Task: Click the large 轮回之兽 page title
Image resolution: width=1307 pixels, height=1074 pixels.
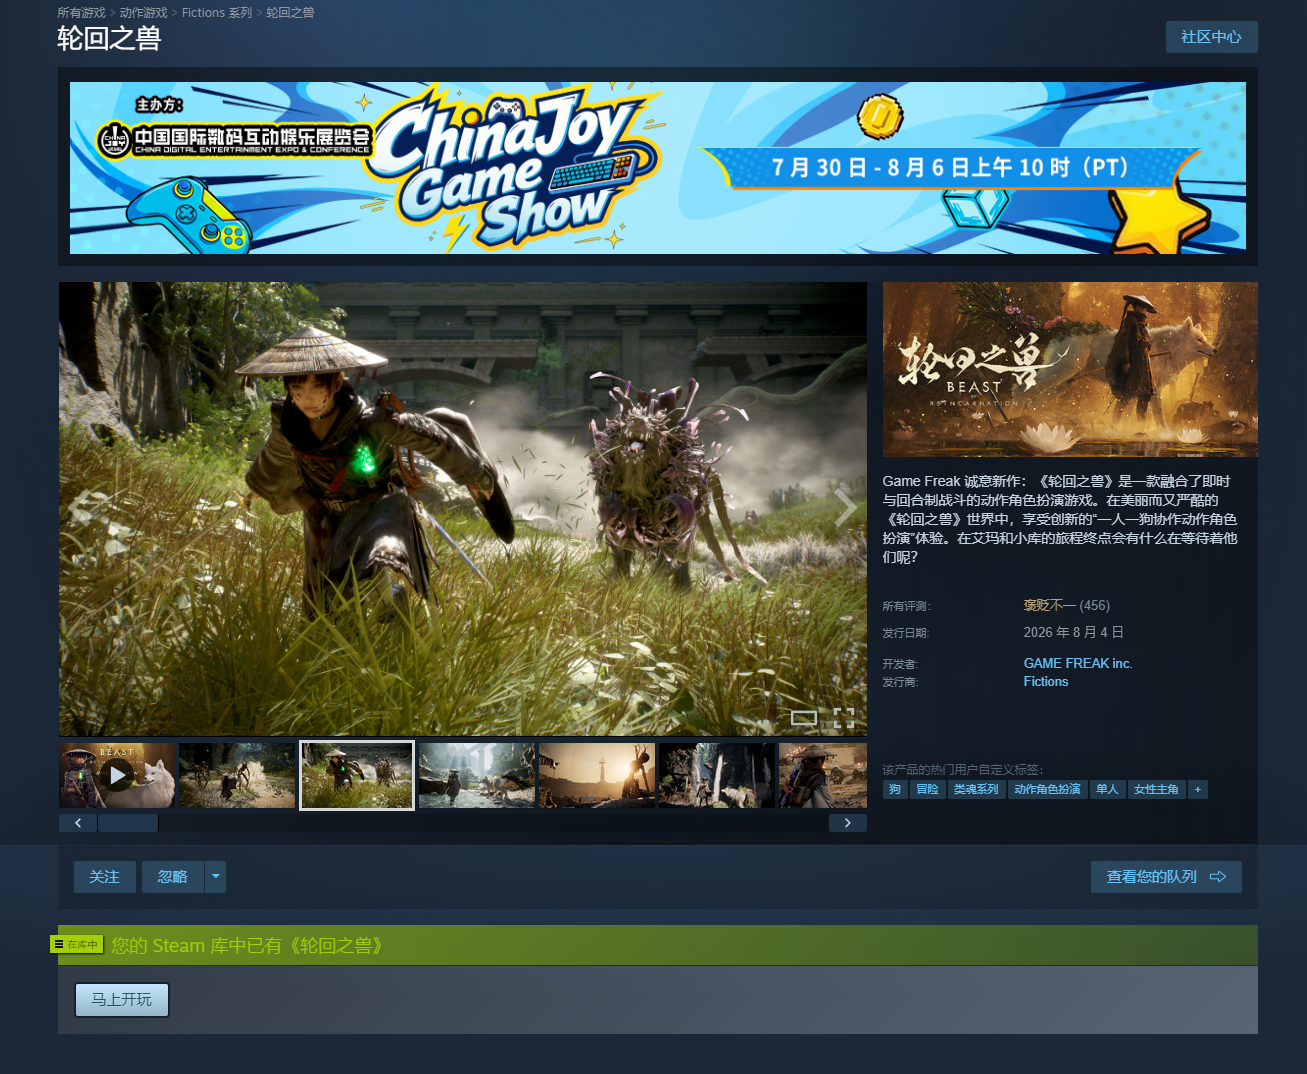Action: (x=109, y=38)
